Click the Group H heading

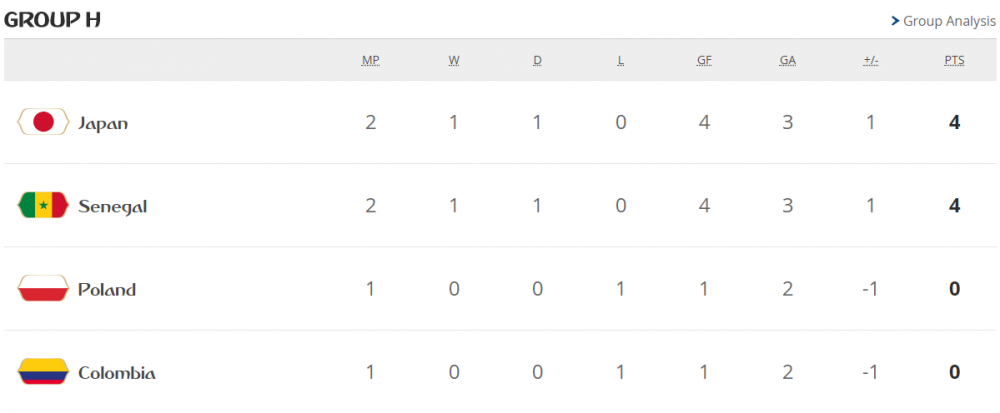[x=52, y=20]
